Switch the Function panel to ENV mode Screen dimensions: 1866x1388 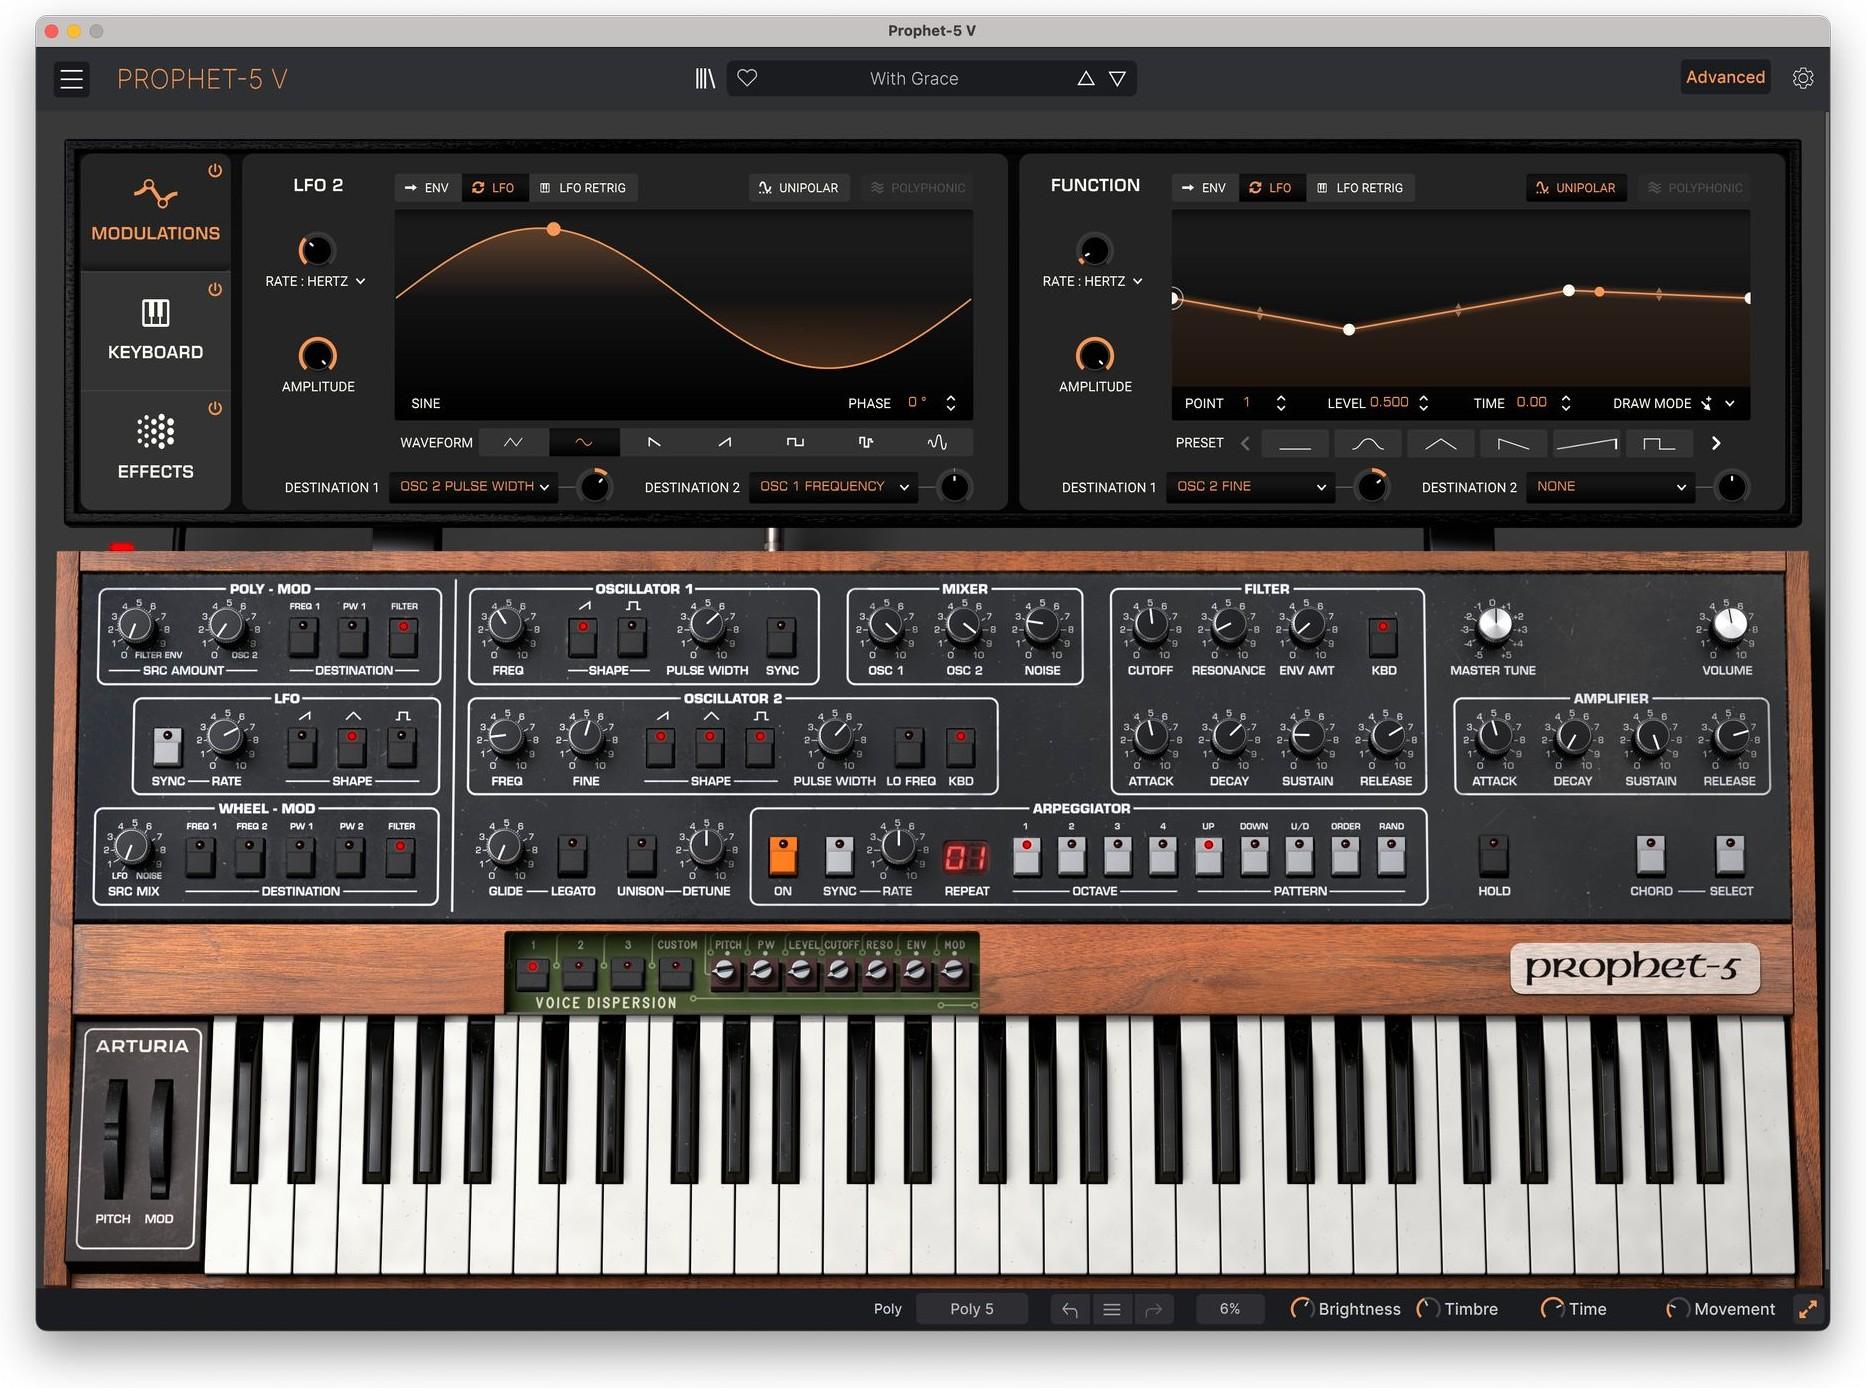pyautogui.click(x=1204, y=187)
